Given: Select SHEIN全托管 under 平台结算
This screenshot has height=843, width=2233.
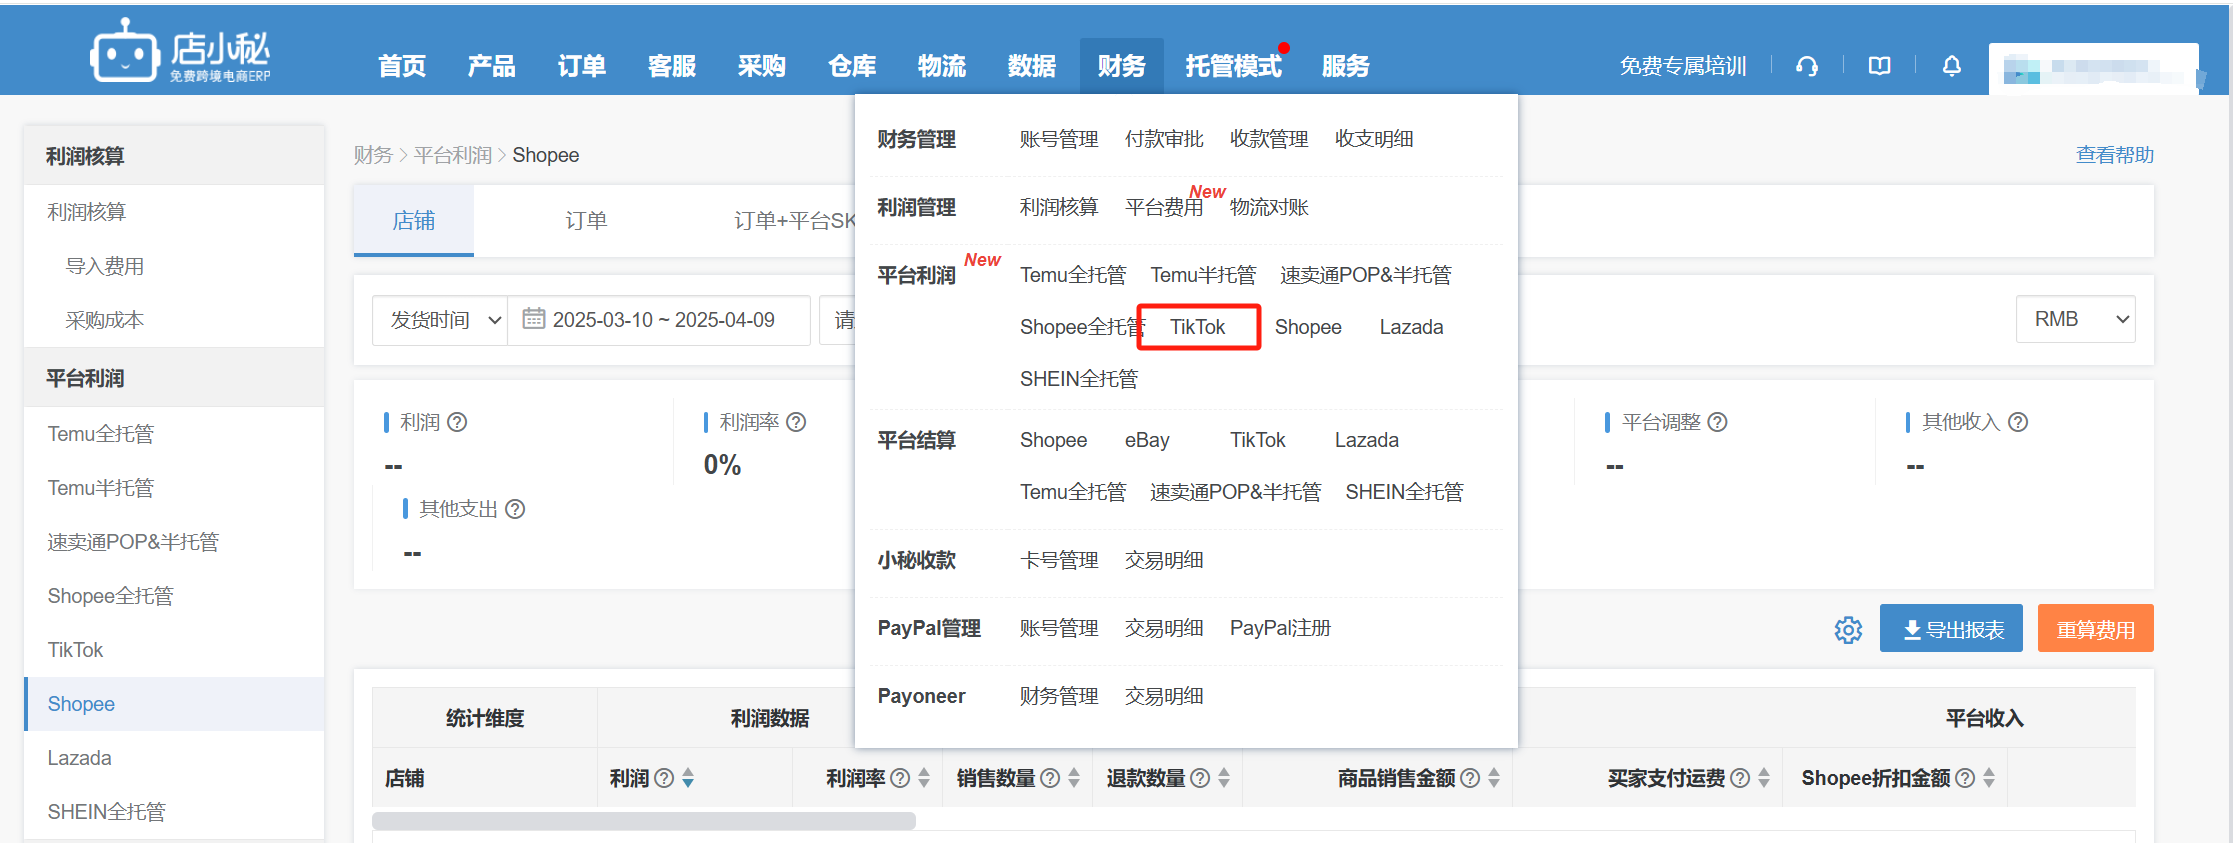Looking at the screenshot, I should pyautogui.click(x=1404, y=492).
